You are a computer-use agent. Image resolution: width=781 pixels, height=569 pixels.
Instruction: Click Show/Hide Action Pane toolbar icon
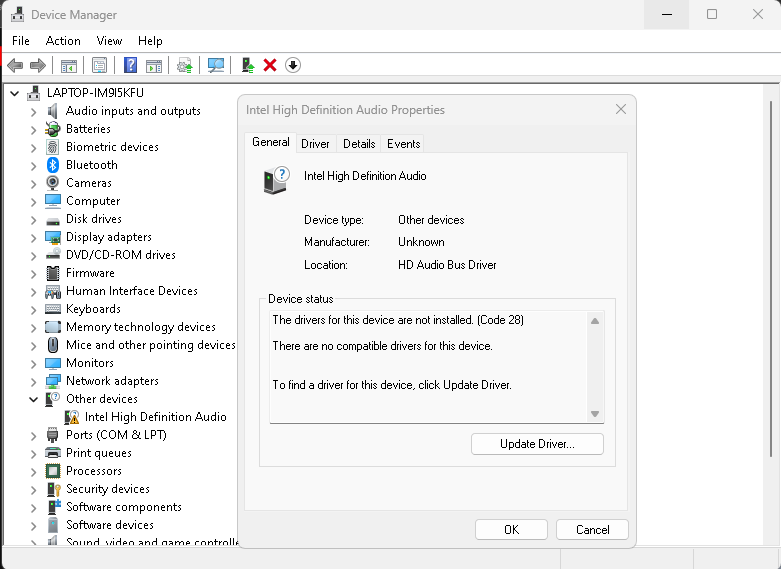click(x=154, y=65)
